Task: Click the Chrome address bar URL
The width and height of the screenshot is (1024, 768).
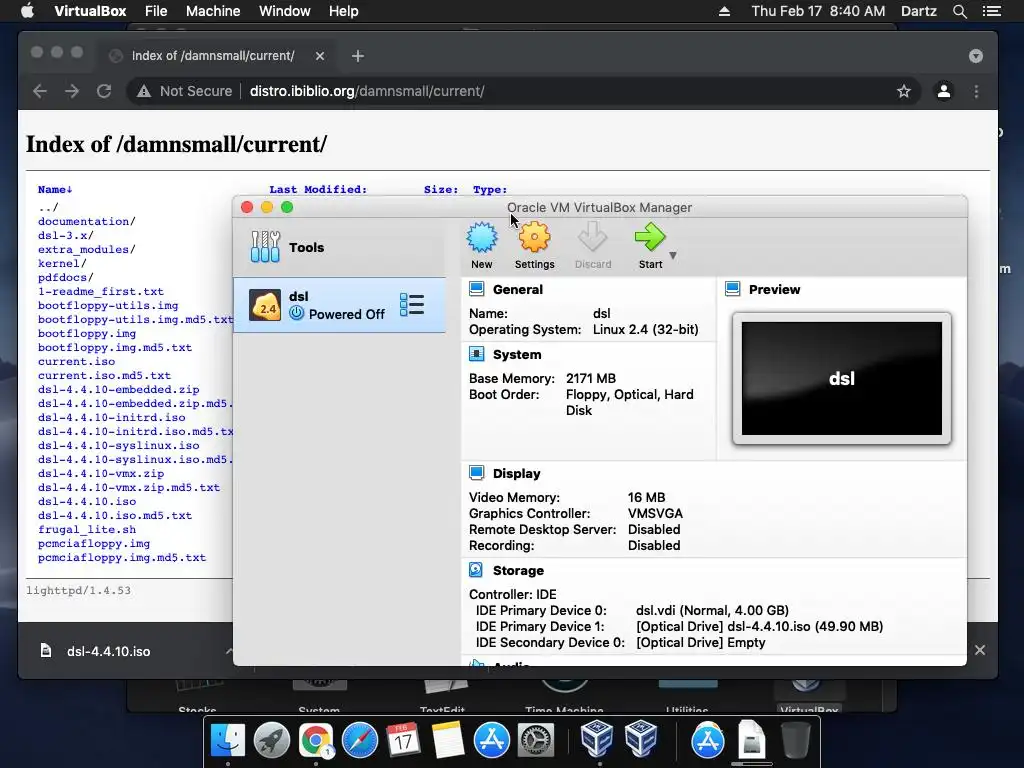Action: 367,91
